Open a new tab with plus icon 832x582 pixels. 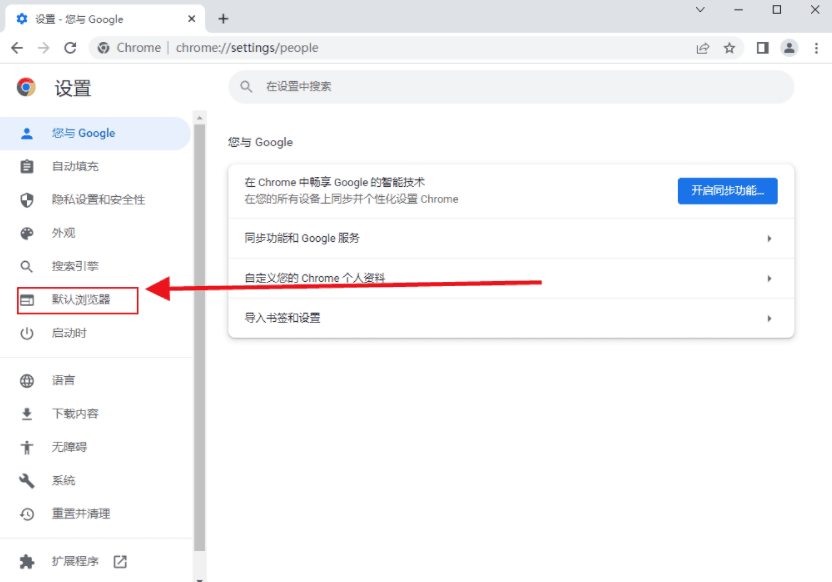coord(223,18)
